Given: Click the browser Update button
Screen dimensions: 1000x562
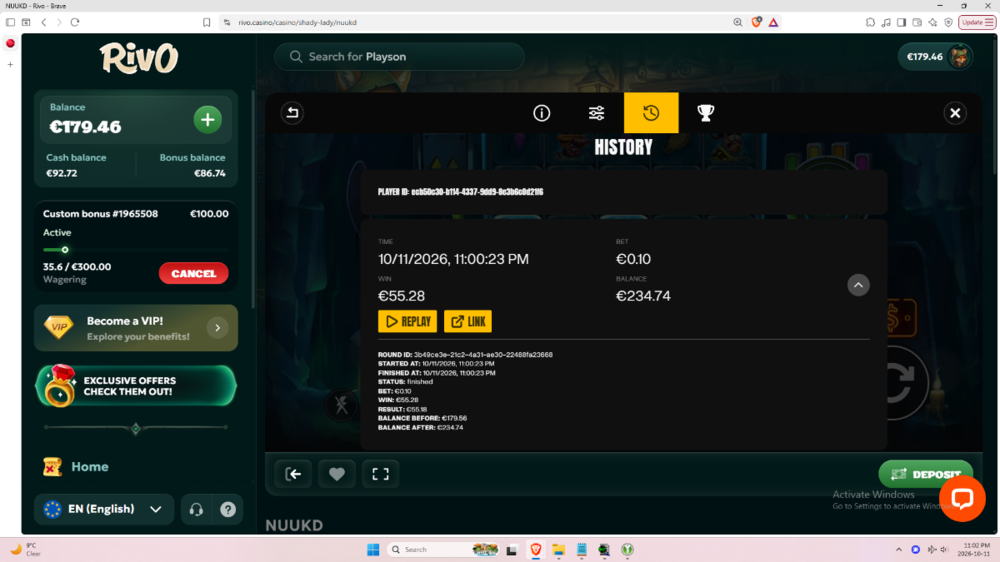Looking at the screenshot, I should pos(977,22).
